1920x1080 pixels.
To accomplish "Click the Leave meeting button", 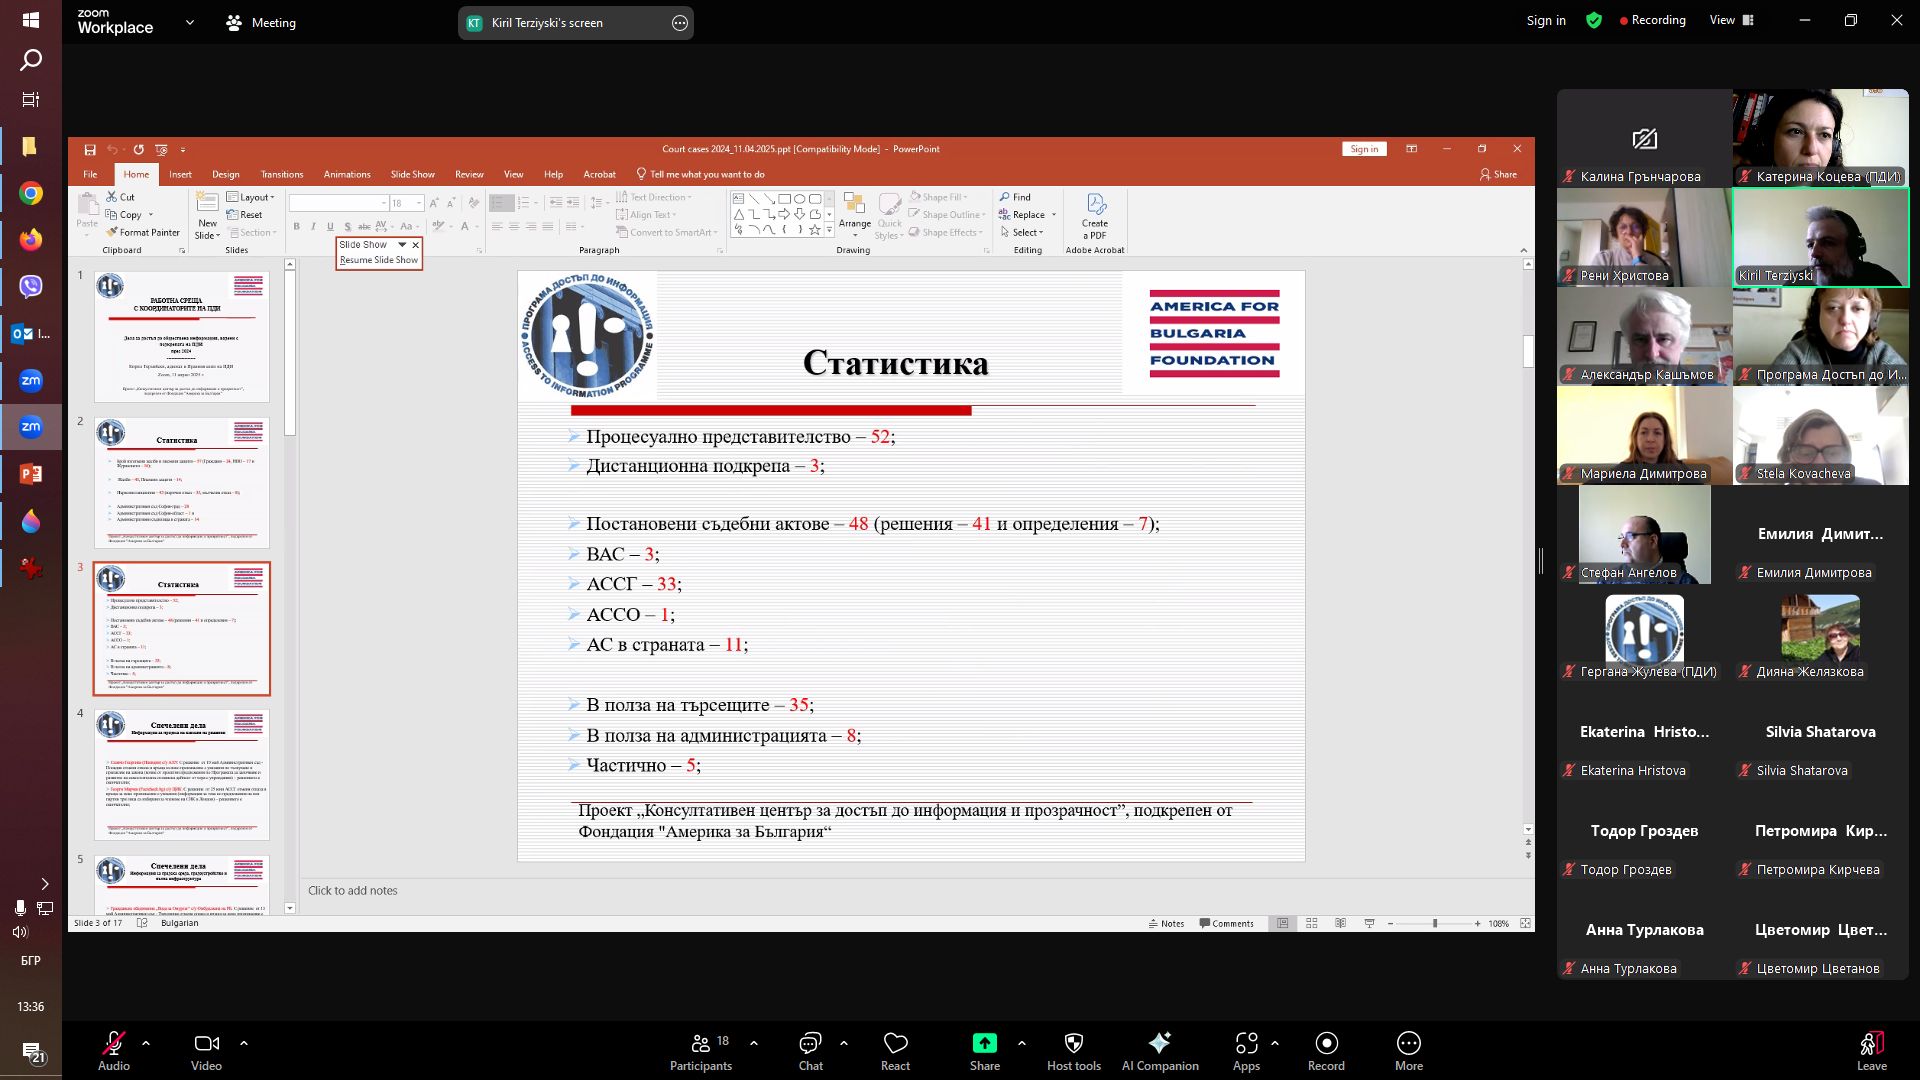I will point(1871,1050).
